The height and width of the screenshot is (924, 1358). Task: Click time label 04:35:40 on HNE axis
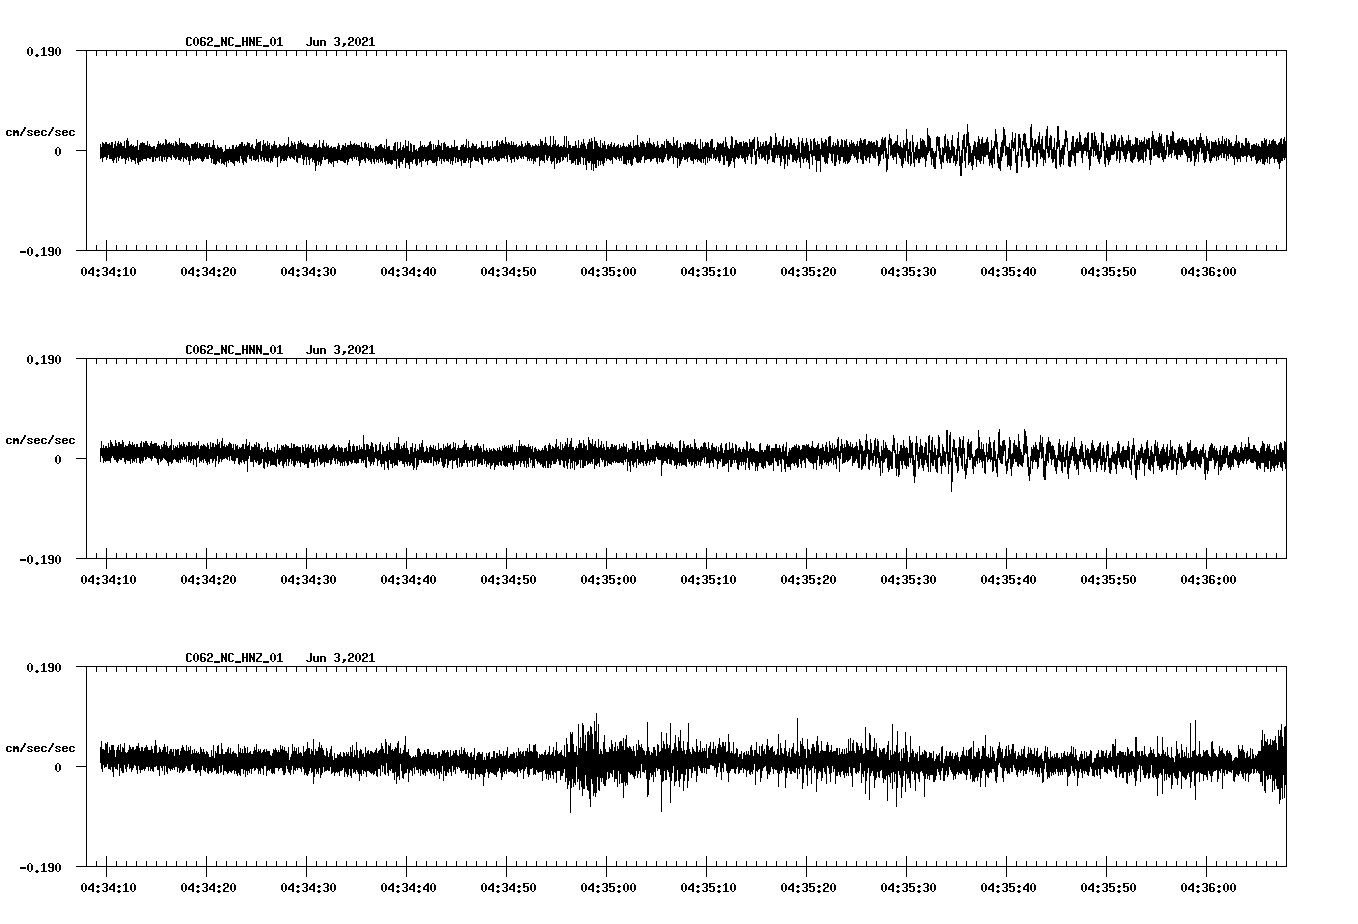(x=1008, y=272)
